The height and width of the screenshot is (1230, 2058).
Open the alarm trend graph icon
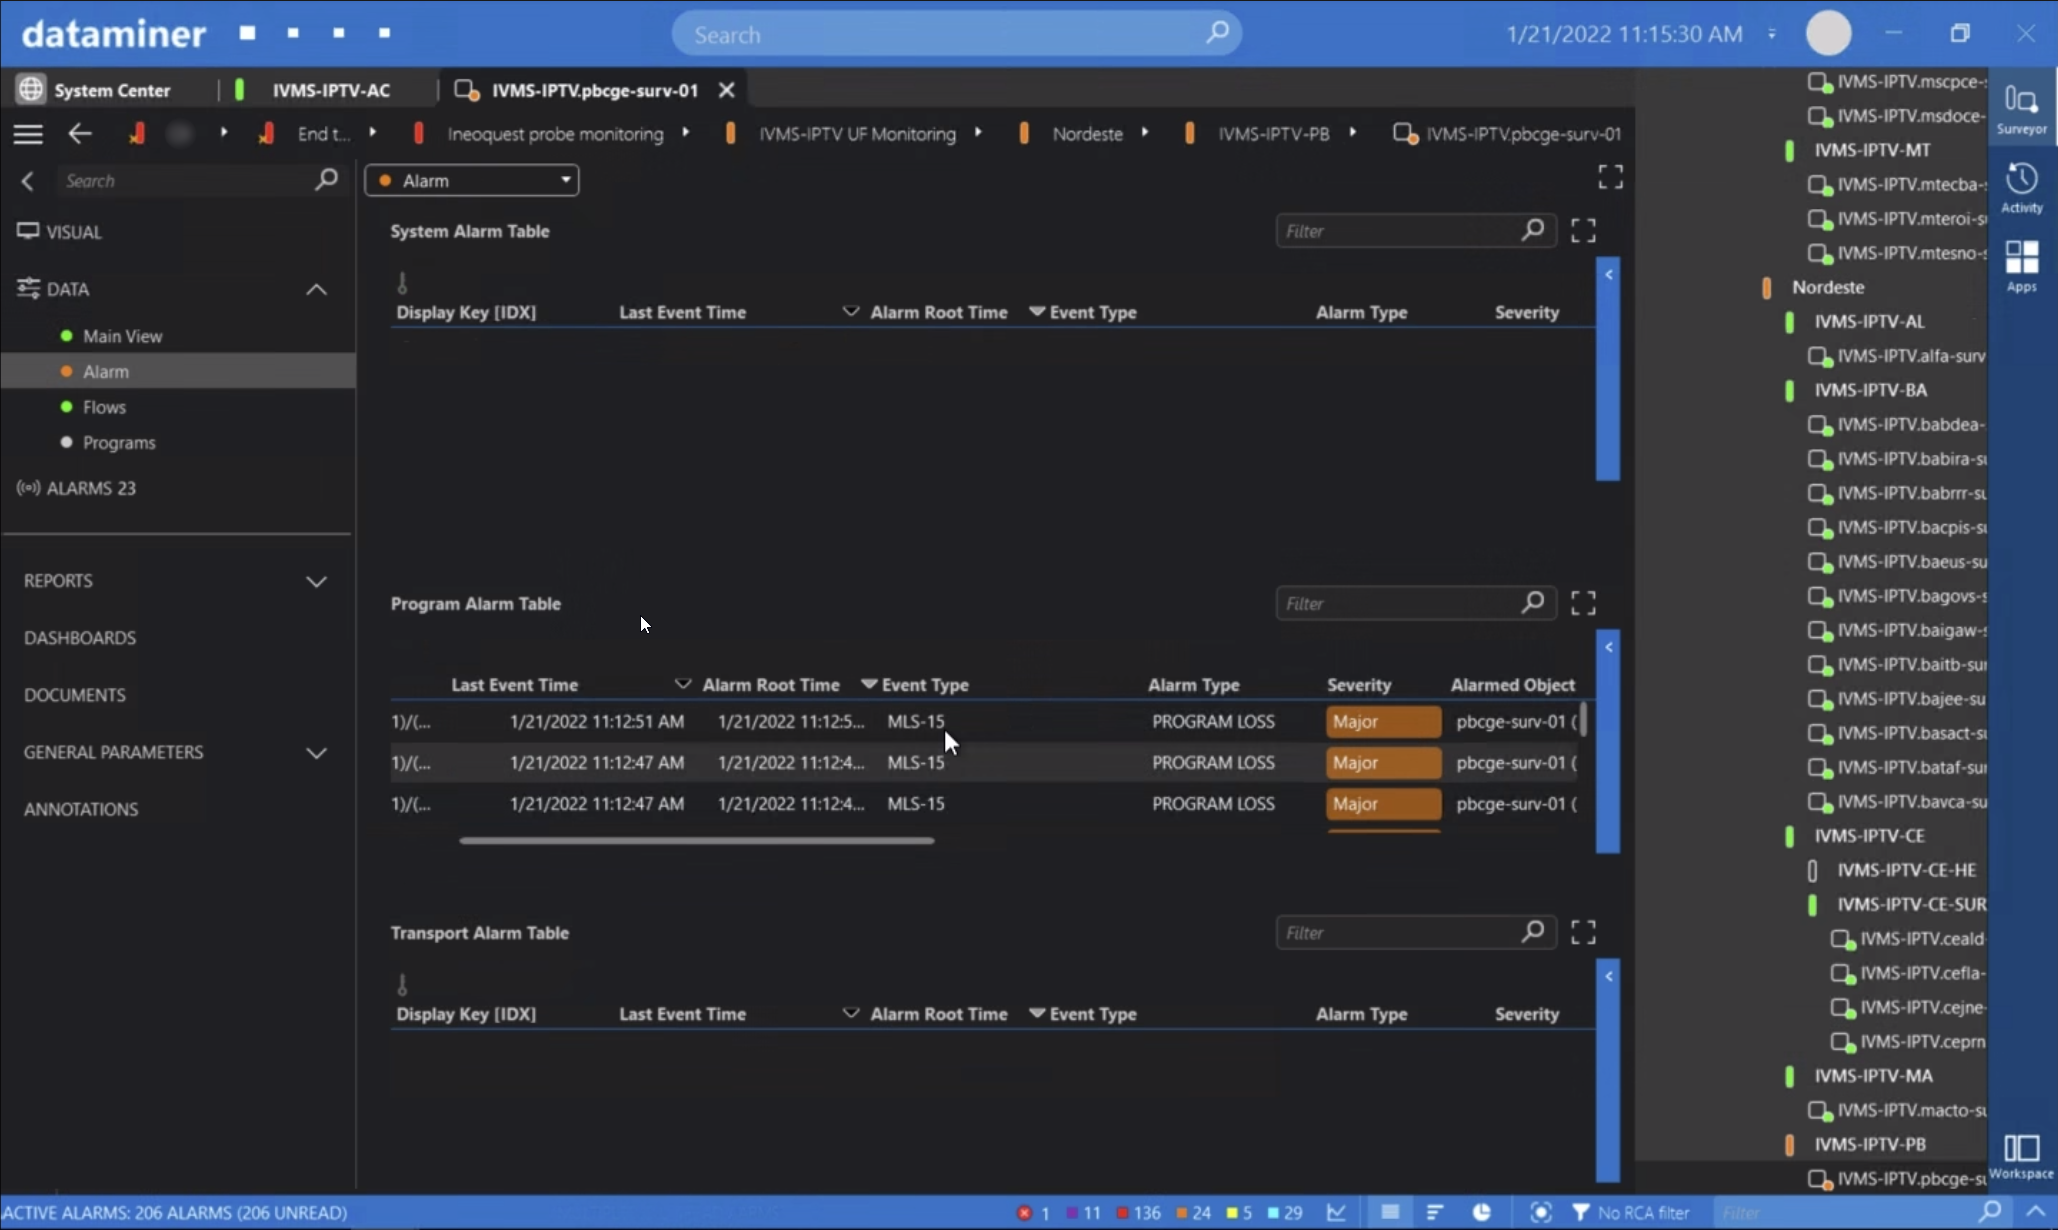1336,1212
